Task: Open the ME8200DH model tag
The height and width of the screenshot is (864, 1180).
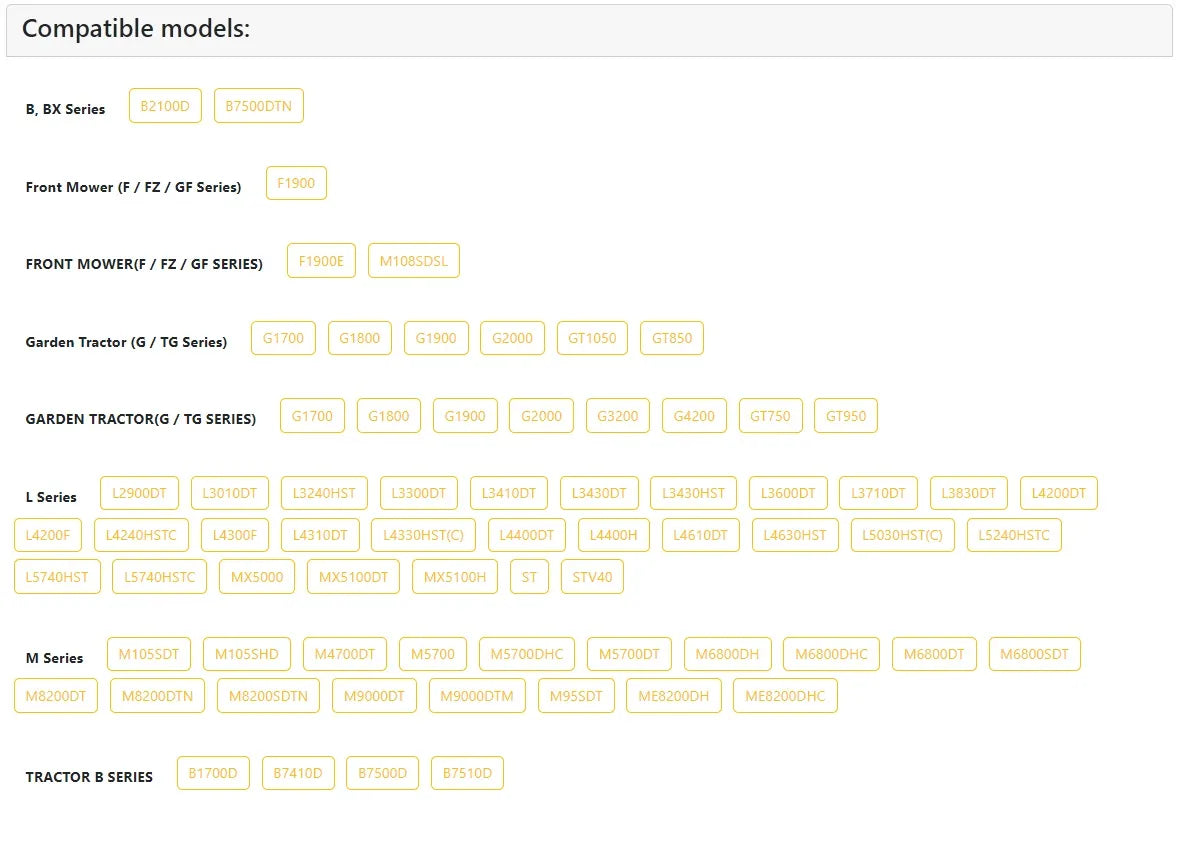Action: tap(674, 696)
